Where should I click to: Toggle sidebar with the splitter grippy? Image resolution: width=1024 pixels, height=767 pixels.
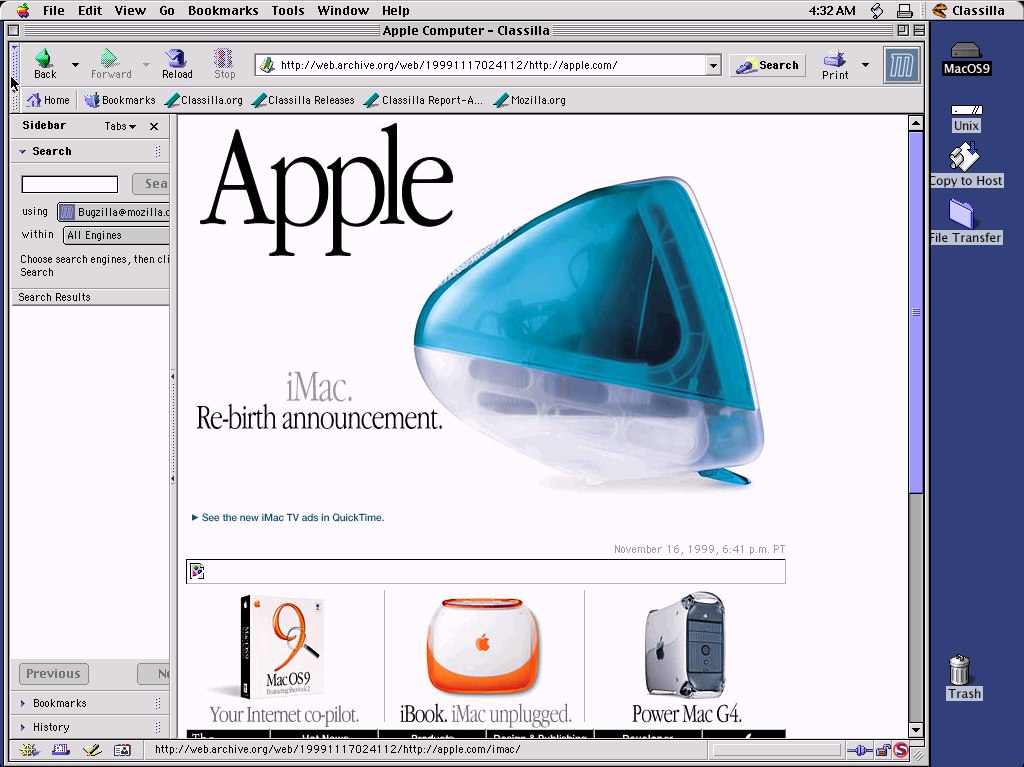coord(172,427)
